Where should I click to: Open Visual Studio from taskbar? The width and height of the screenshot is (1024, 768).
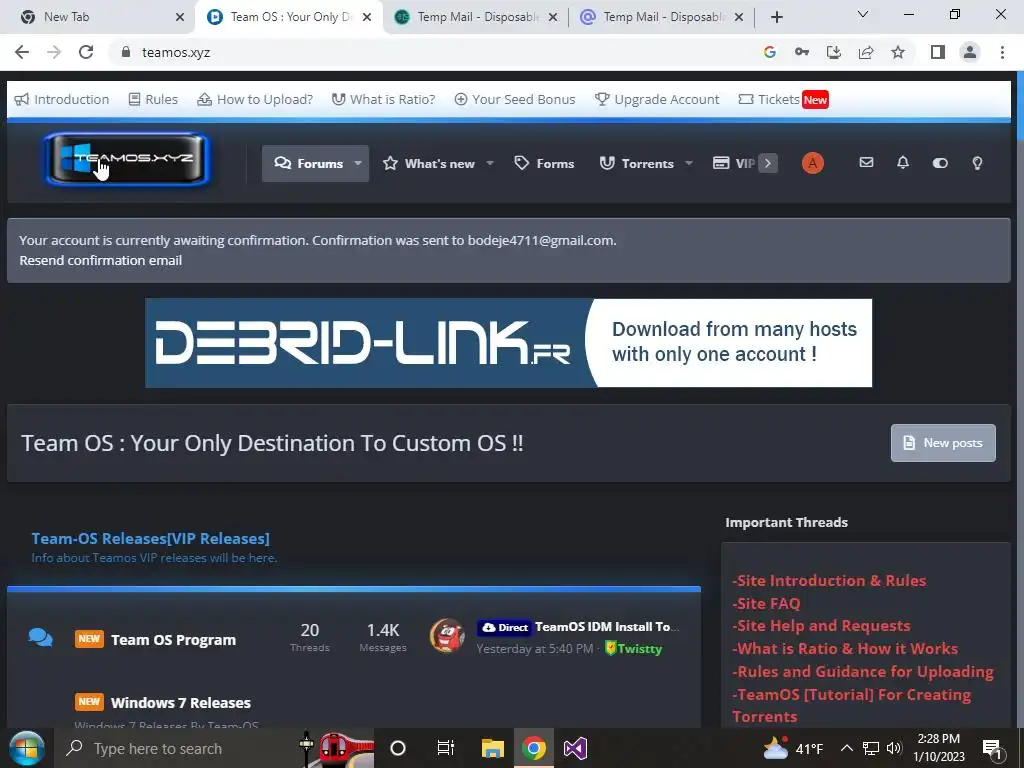pyautogui.click(x=575, y=748)
